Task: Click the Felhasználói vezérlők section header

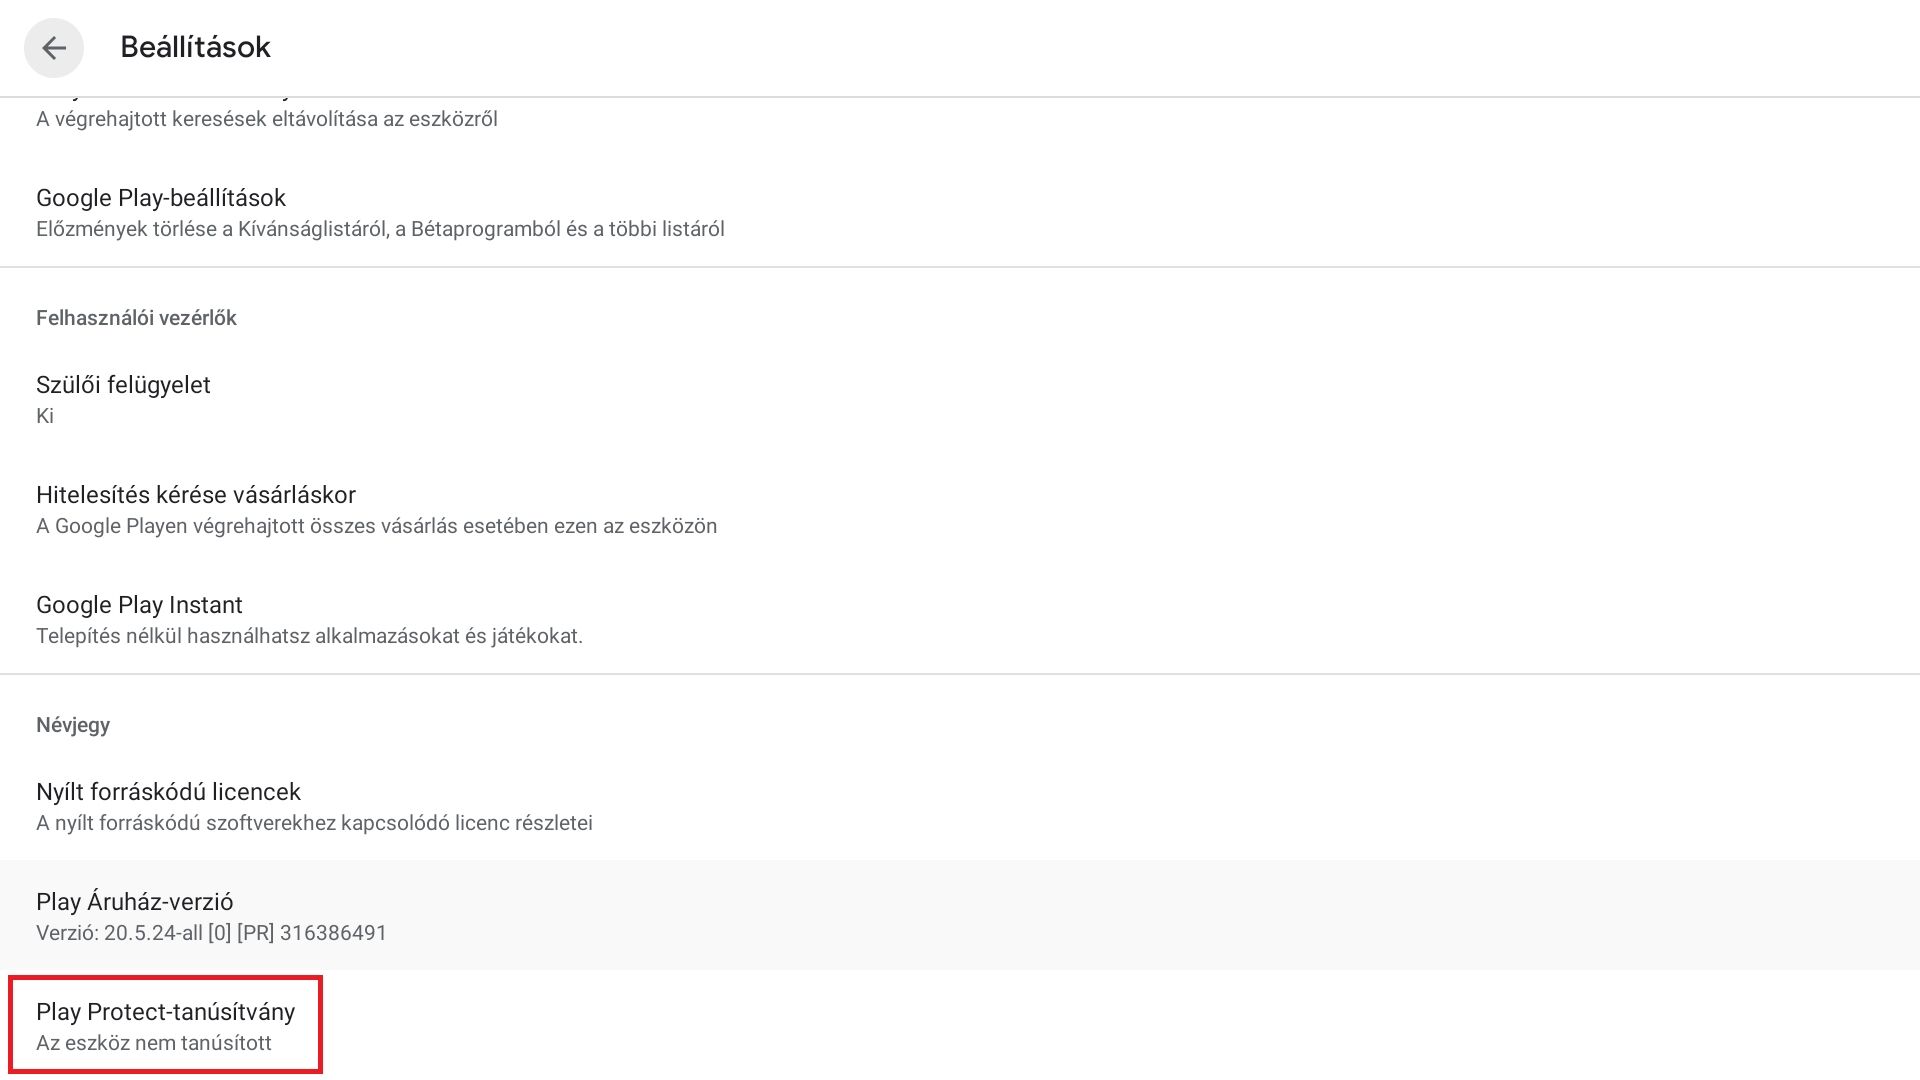Action: [x=136, y=318]
